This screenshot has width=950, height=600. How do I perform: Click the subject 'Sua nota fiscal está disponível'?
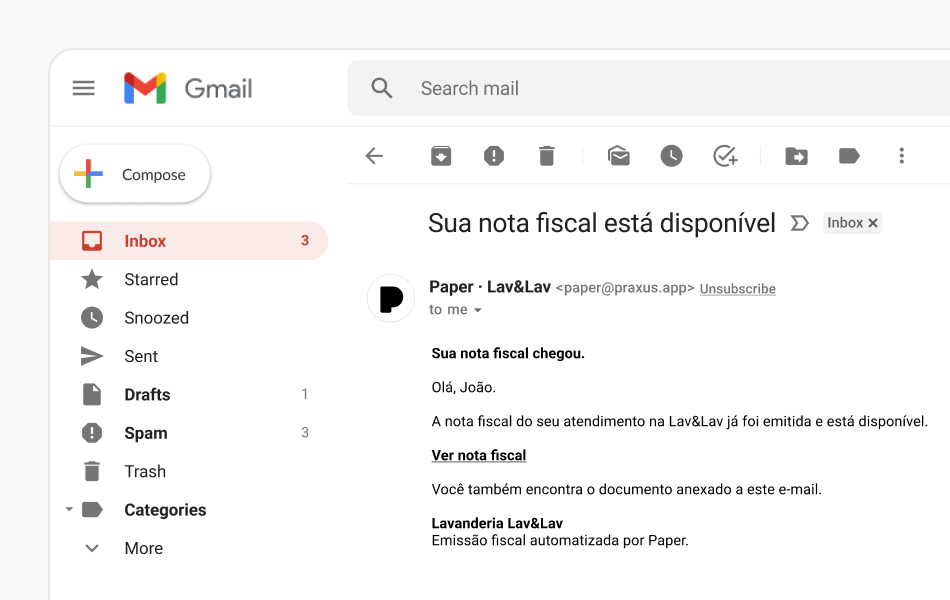tap(602, 223)
